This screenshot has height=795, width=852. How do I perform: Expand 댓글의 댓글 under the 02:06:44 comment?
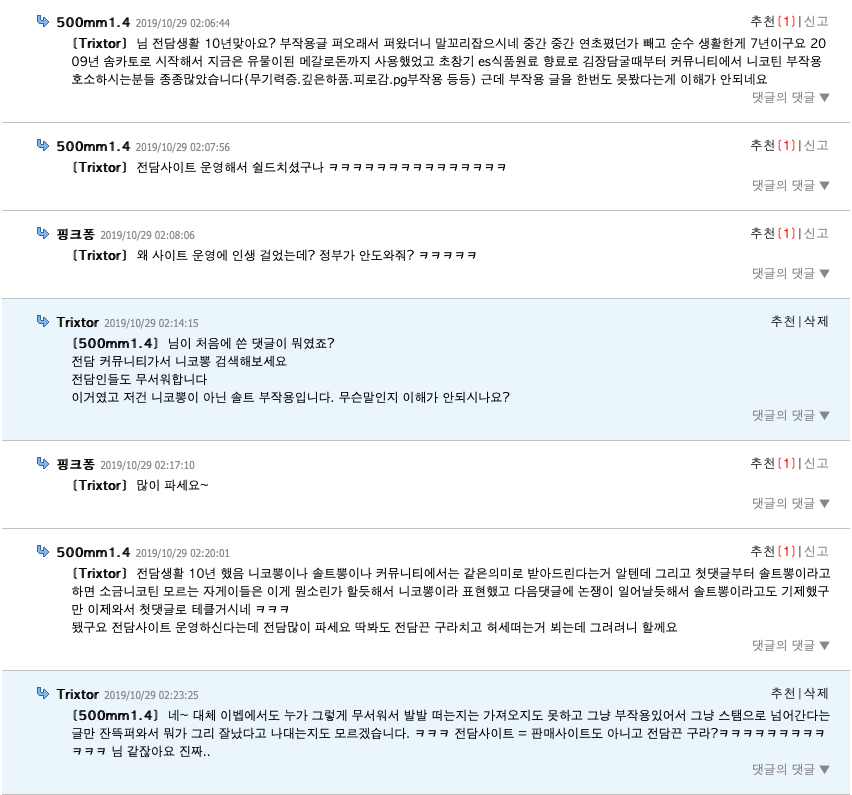(x=791, y=97)
